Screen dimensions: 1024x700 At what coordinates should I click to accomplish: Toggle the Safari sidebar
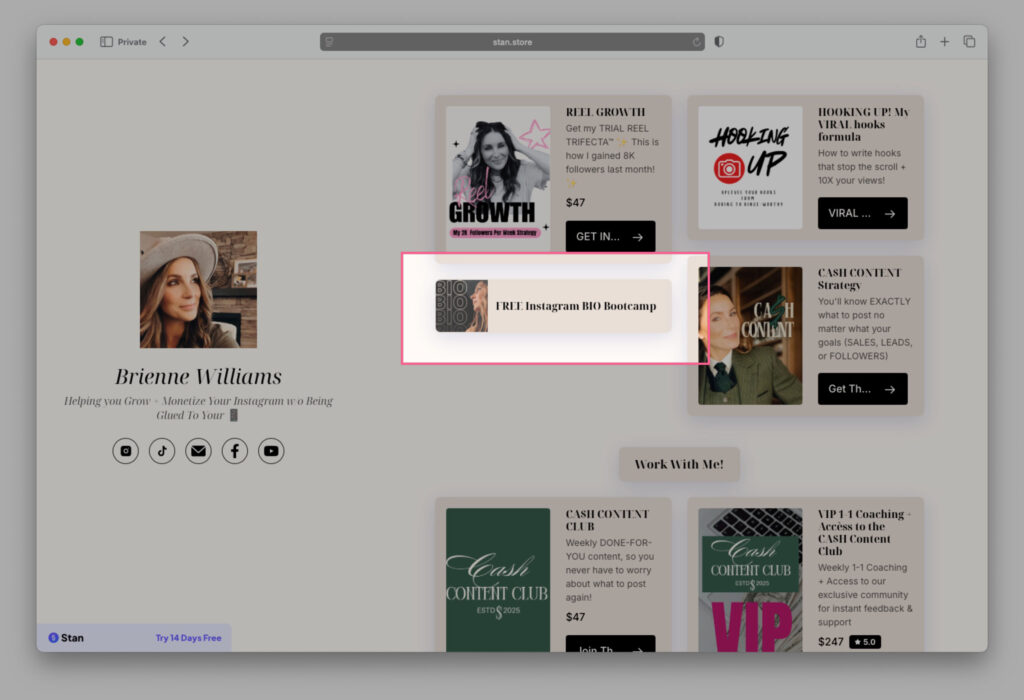(106, 42)
